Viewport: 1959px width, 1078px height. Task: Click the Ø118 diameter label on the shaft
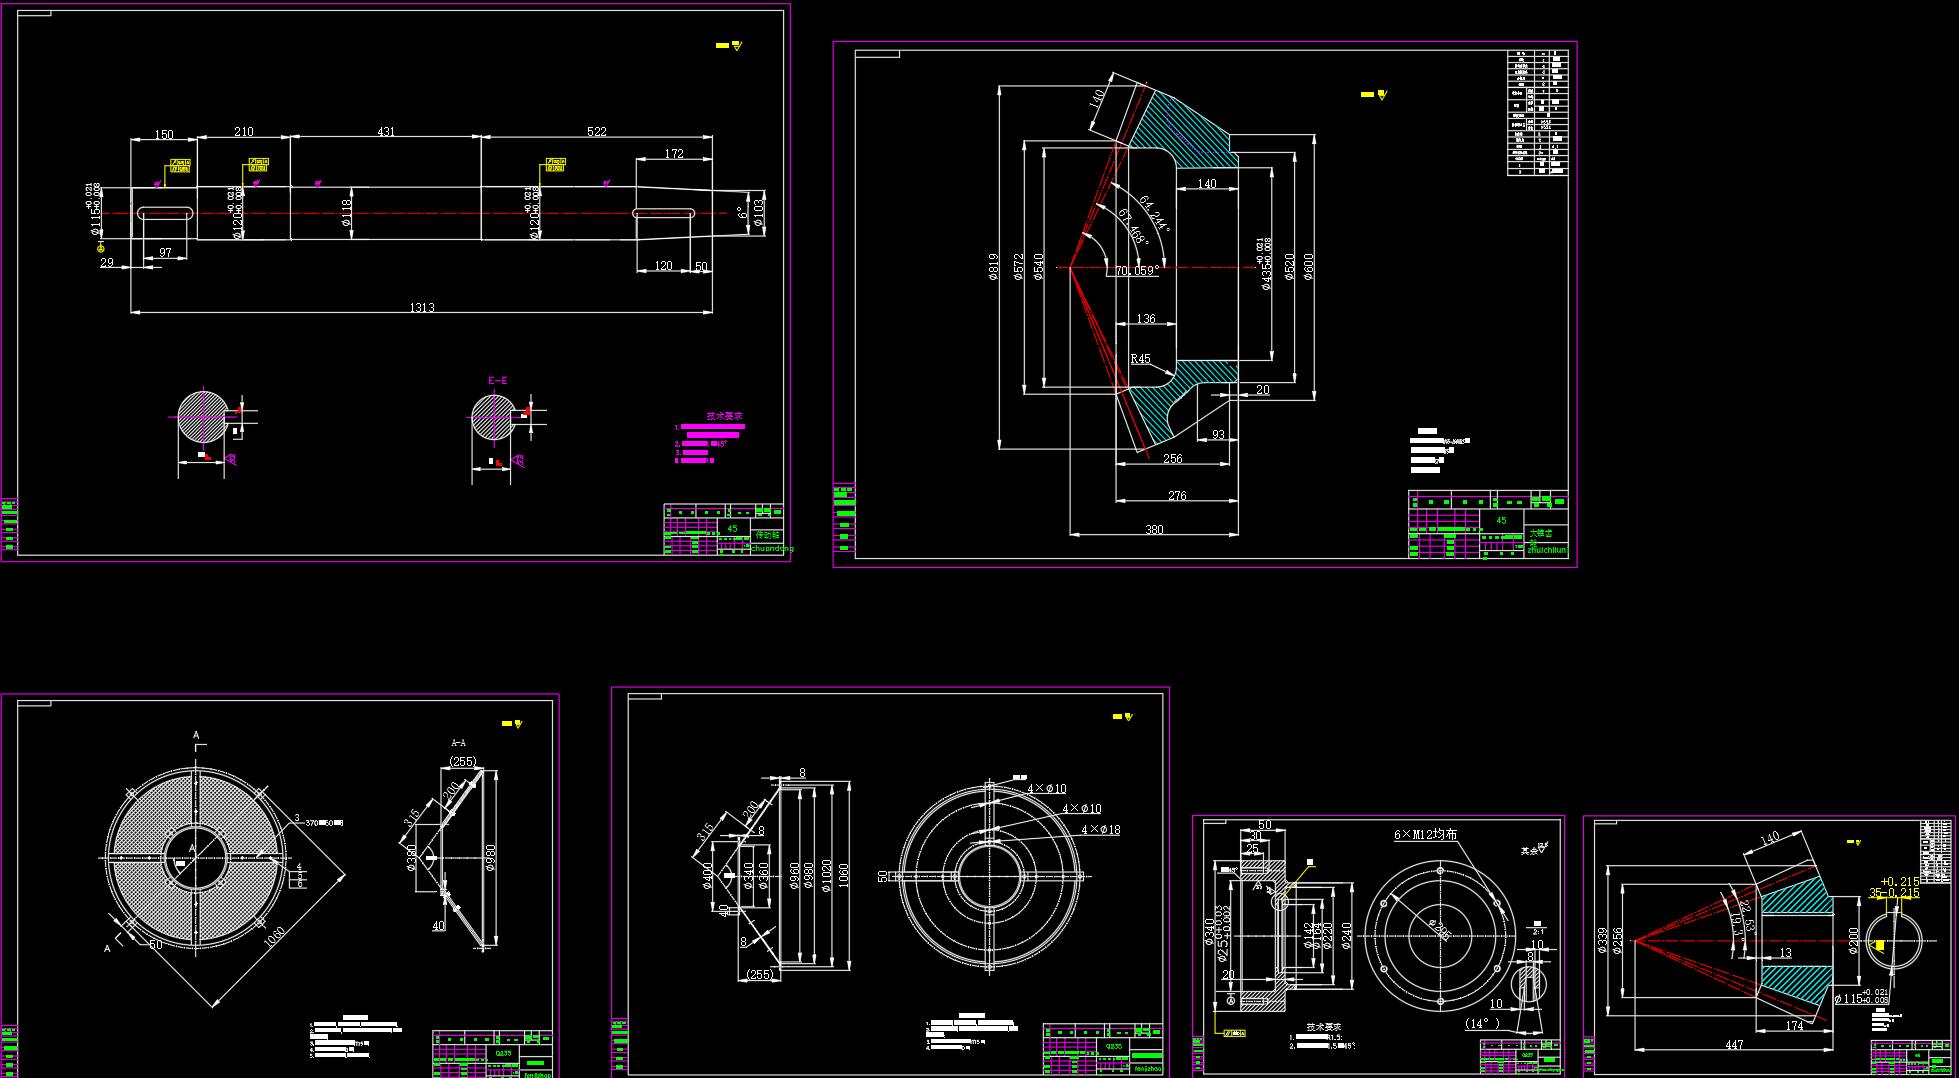(347, 212)
